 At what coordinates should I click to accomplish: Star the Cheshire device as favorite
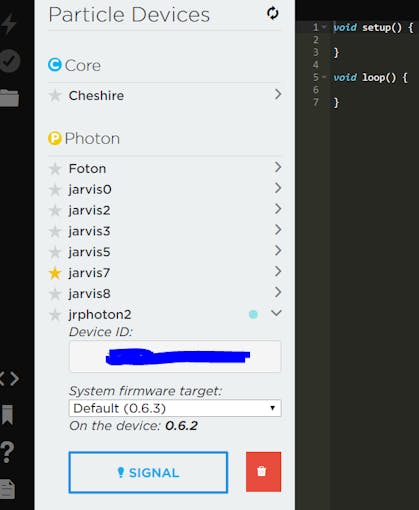click(55, 96)
